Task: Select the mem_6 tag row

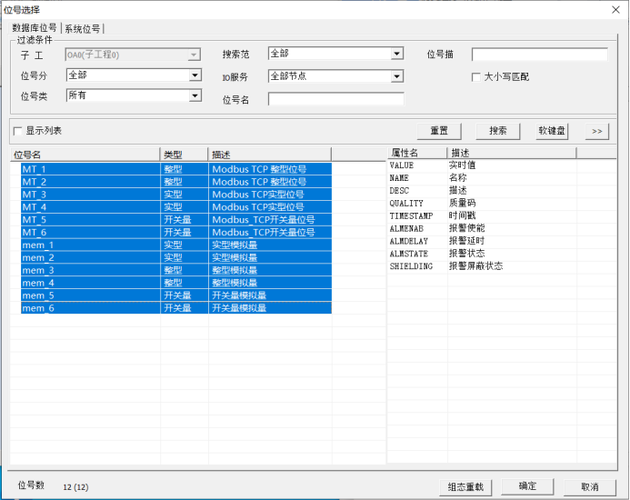Action: pos(176,308)
